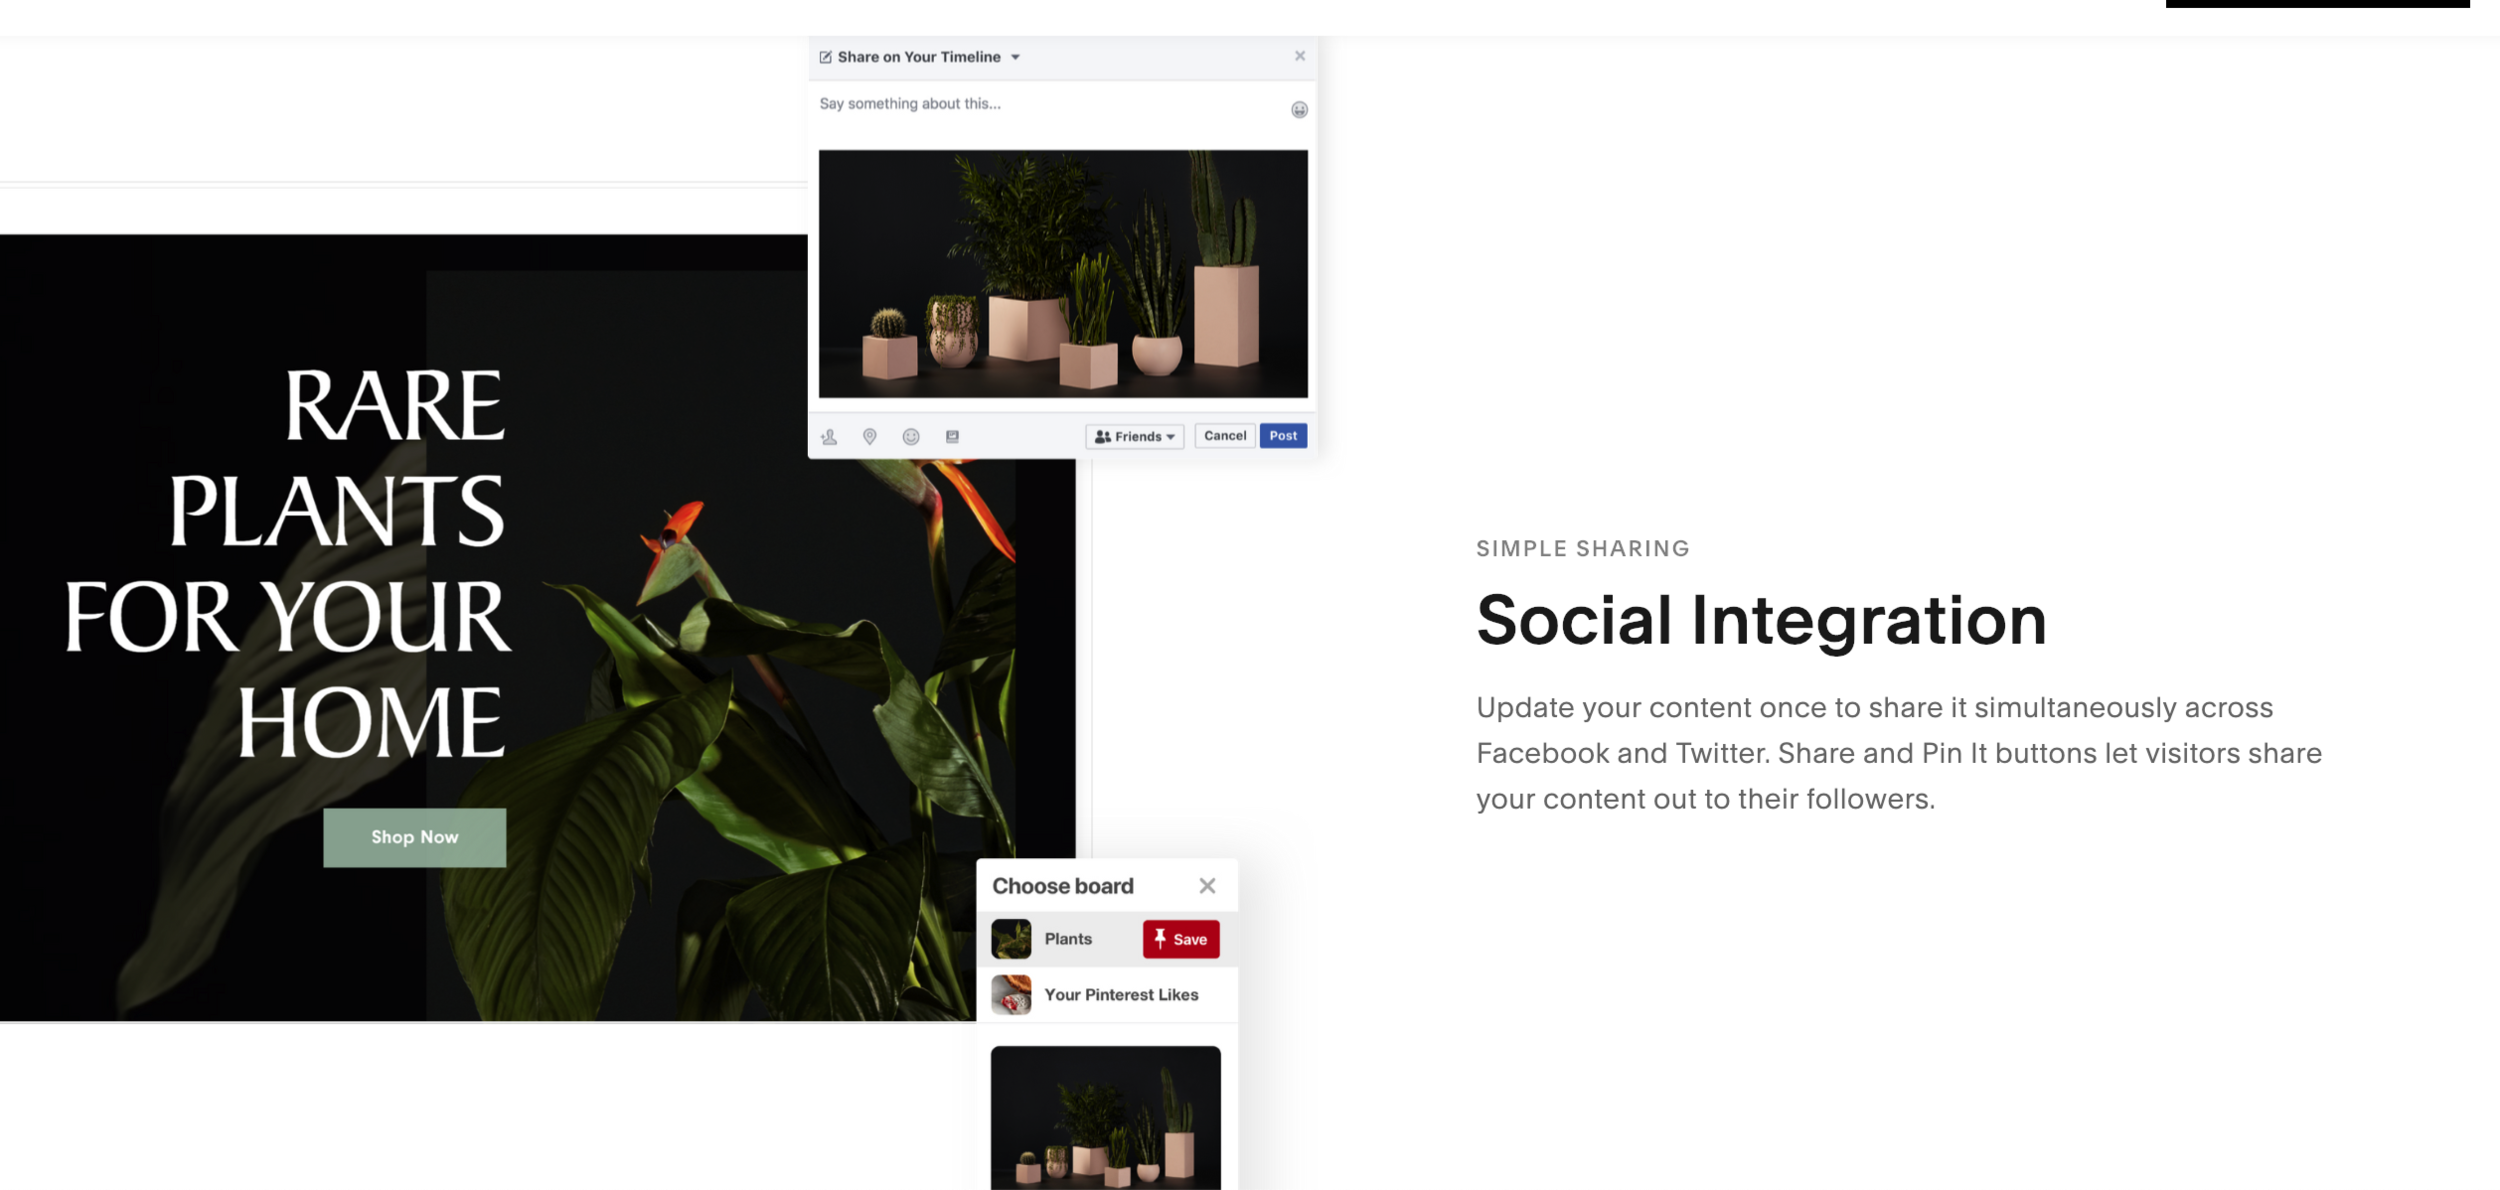Expand the Friends audience selector

1135,437
